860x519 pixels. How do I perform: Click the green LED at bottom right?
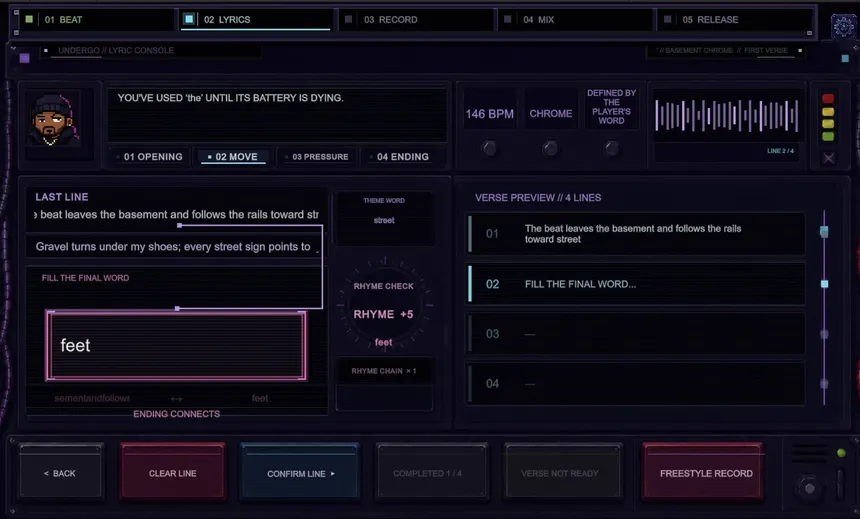(x=841, y=453)
